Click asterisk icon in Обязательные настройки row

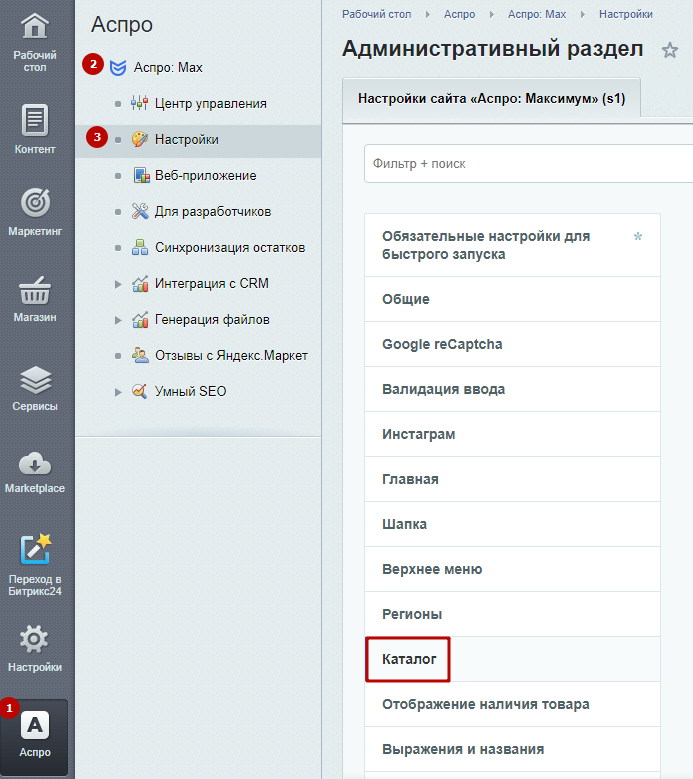pos(638,236)
